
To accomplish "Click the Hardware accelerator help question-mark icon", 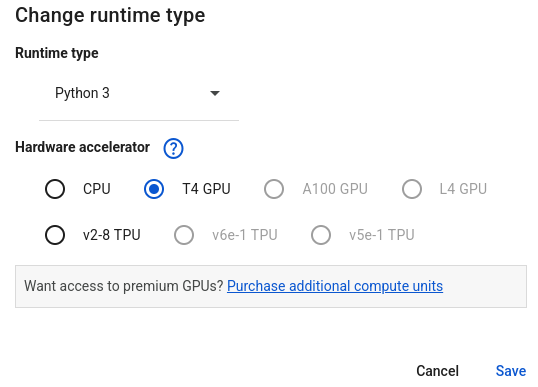I will [173, 149].
